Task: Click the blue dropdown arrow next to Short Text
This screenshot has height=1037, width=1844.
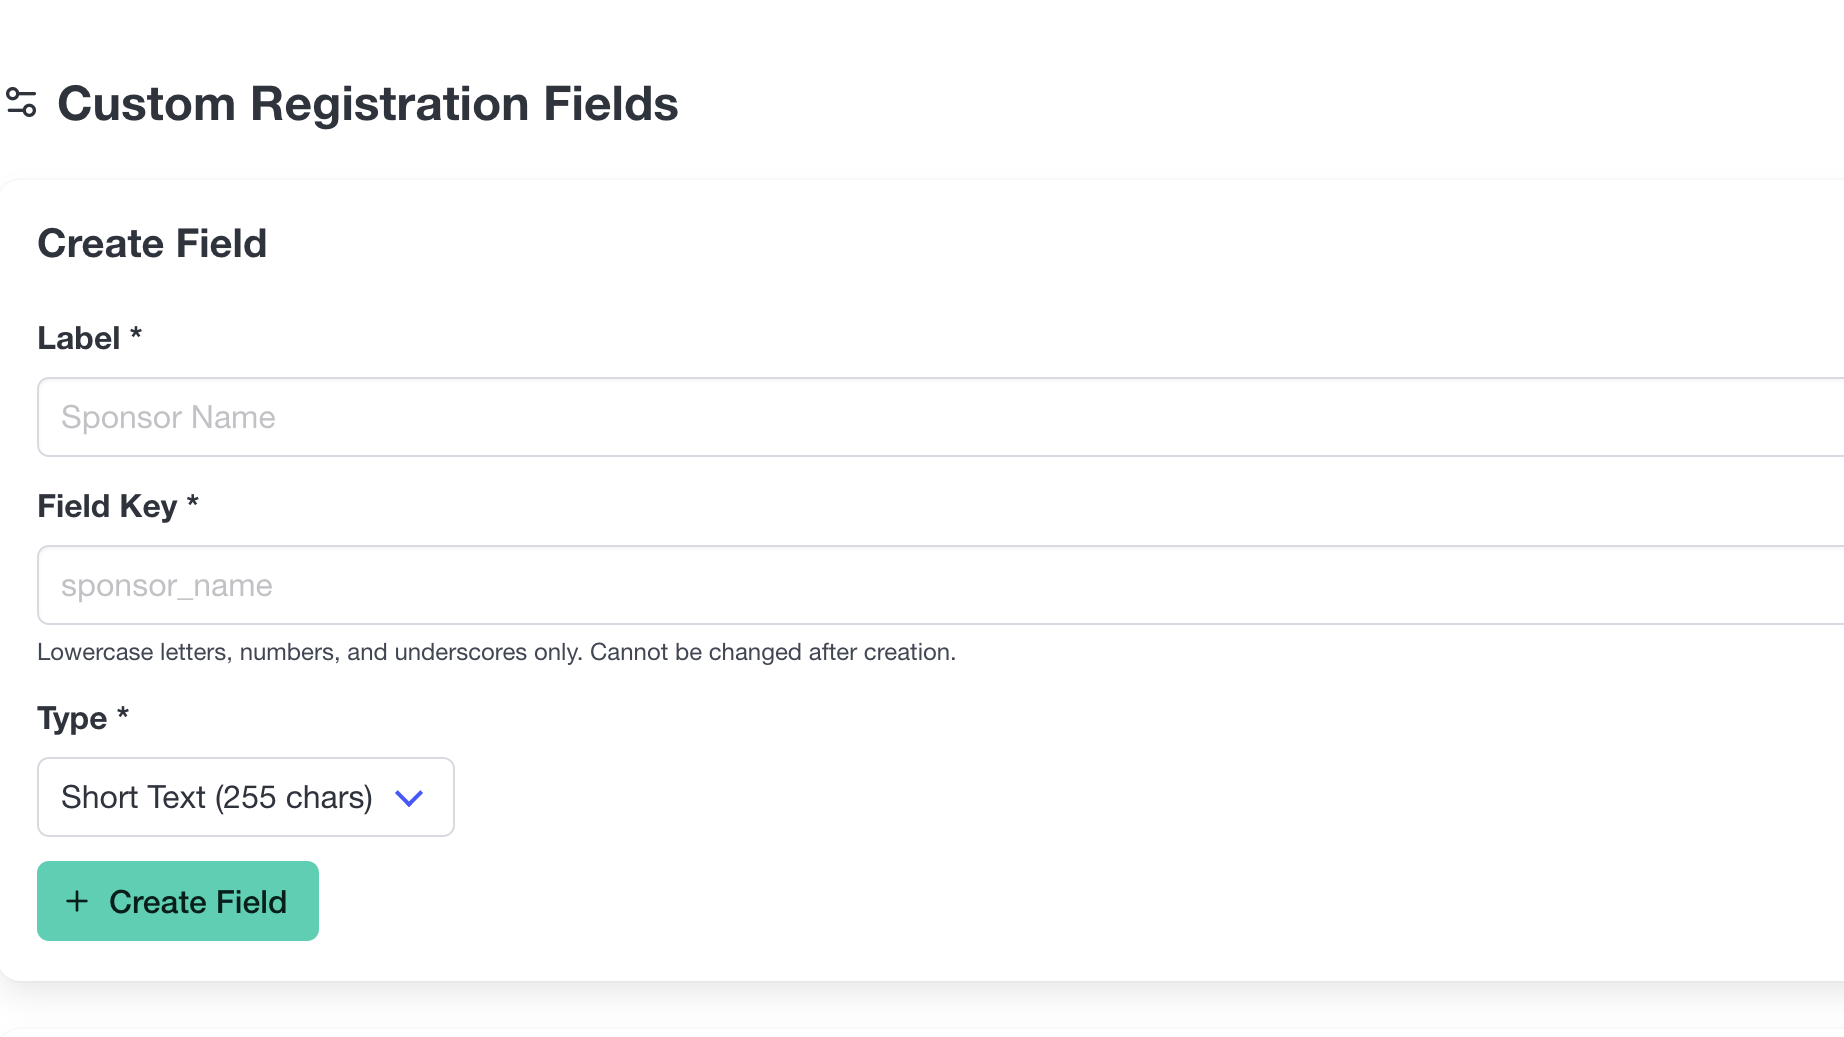Action: pos(408,798)
